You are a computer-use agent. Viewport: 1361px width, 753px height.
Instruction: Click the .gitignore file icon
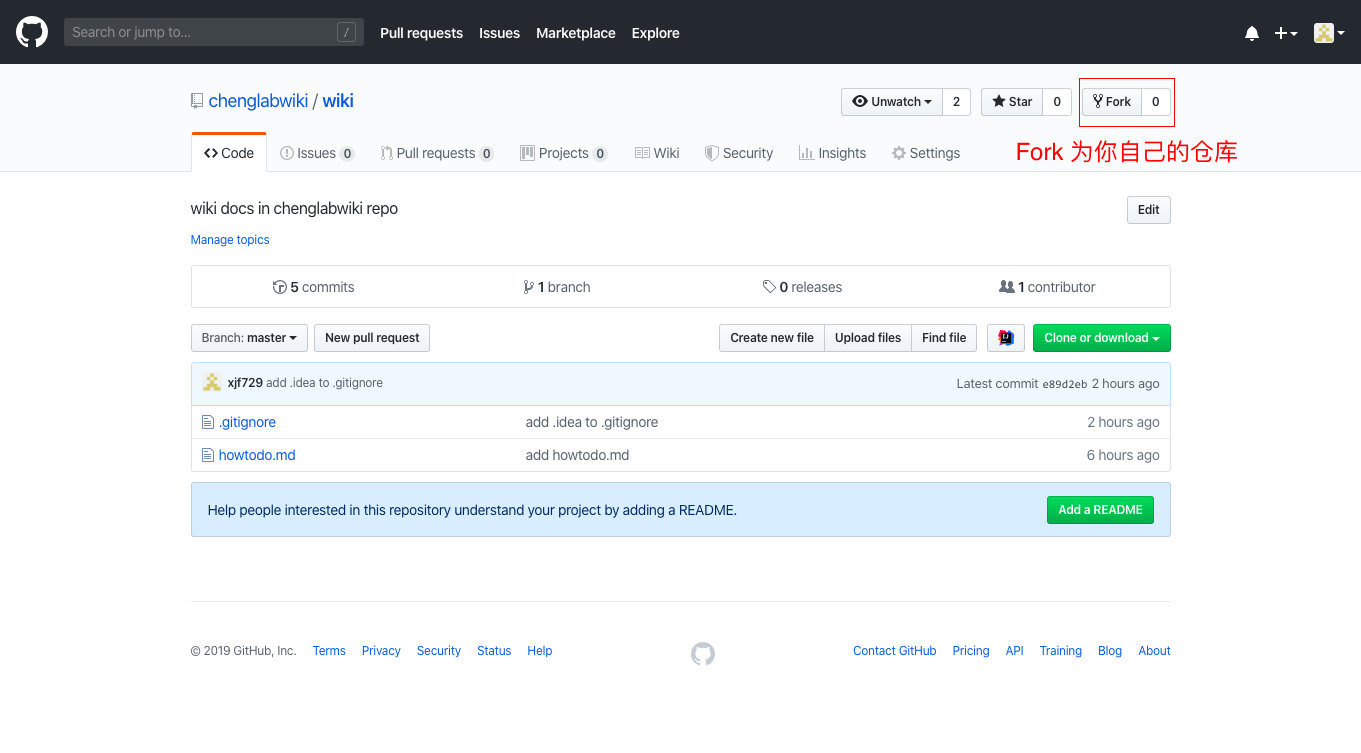(208, 422)
